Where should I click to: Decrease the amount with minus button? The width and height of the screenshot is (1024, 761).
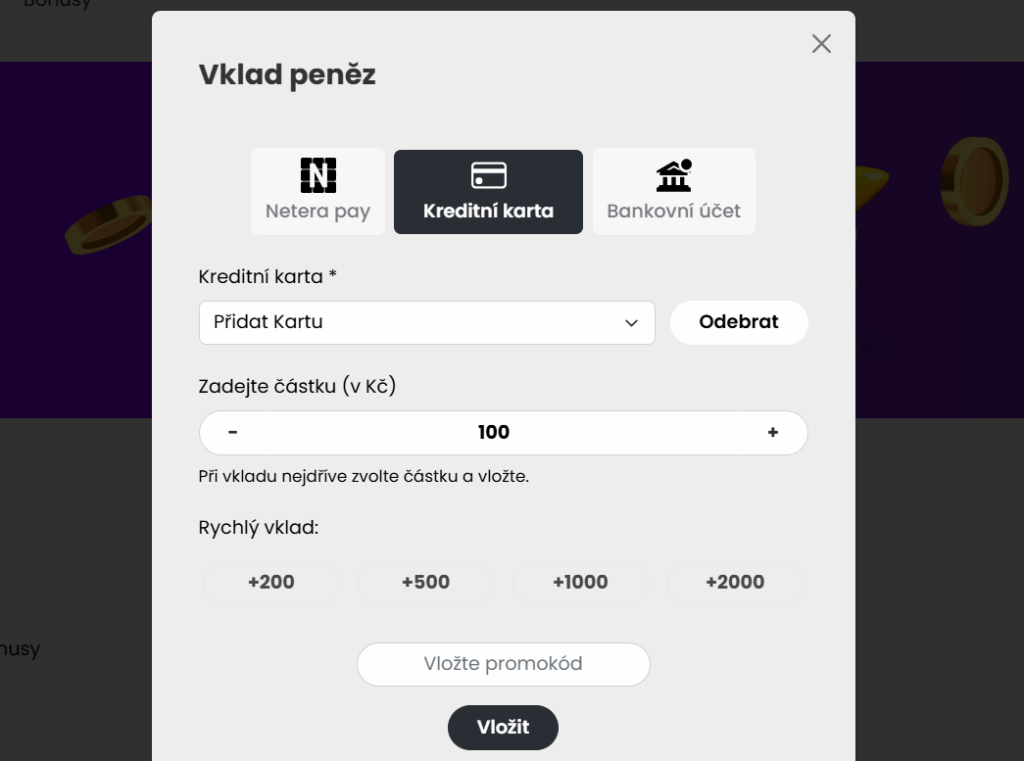(233, 432)
